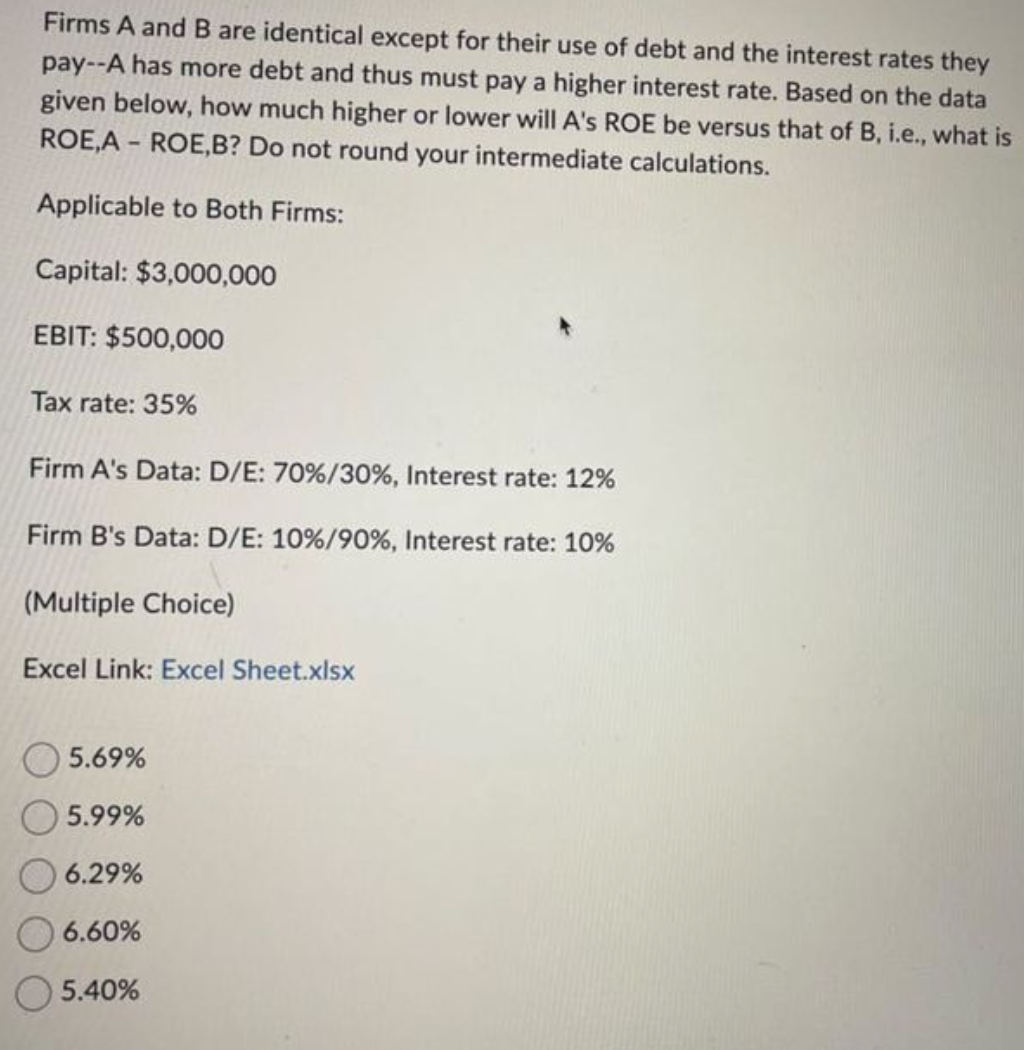Click the Multiple Choice text
Image resolution: width=1024 pixels, height=1050 pixels.
coord(129,603)
